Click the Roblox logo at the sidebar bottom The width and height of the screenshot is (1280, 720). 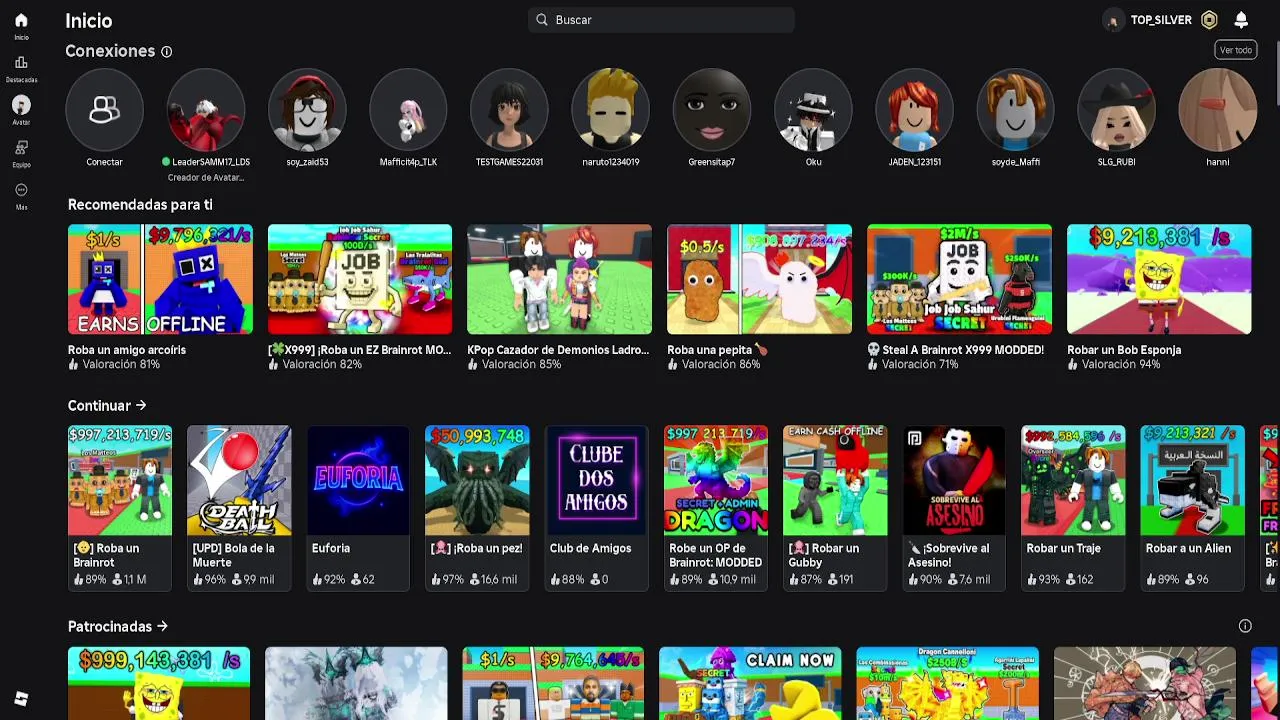pyautogui.click(x=21, y=698)
